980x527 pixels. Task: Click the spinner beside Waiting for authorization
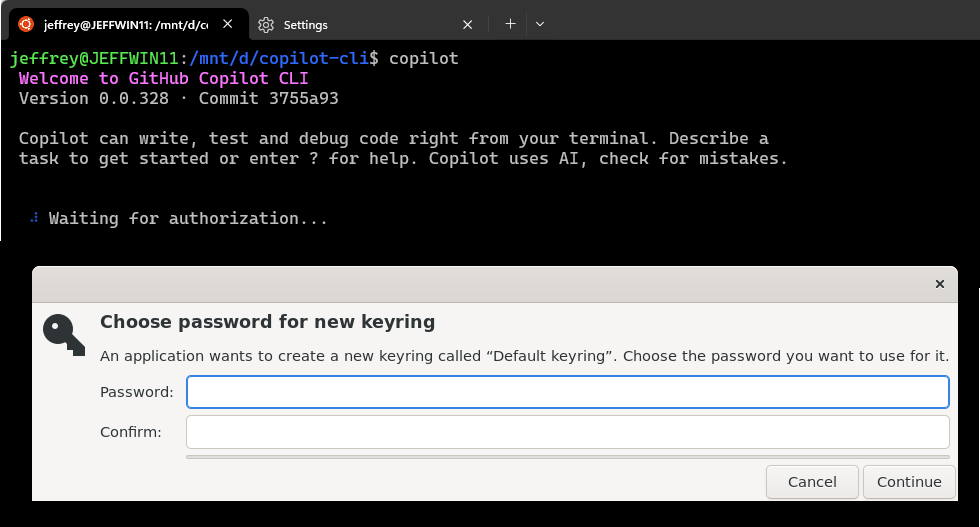coord(35,218)
